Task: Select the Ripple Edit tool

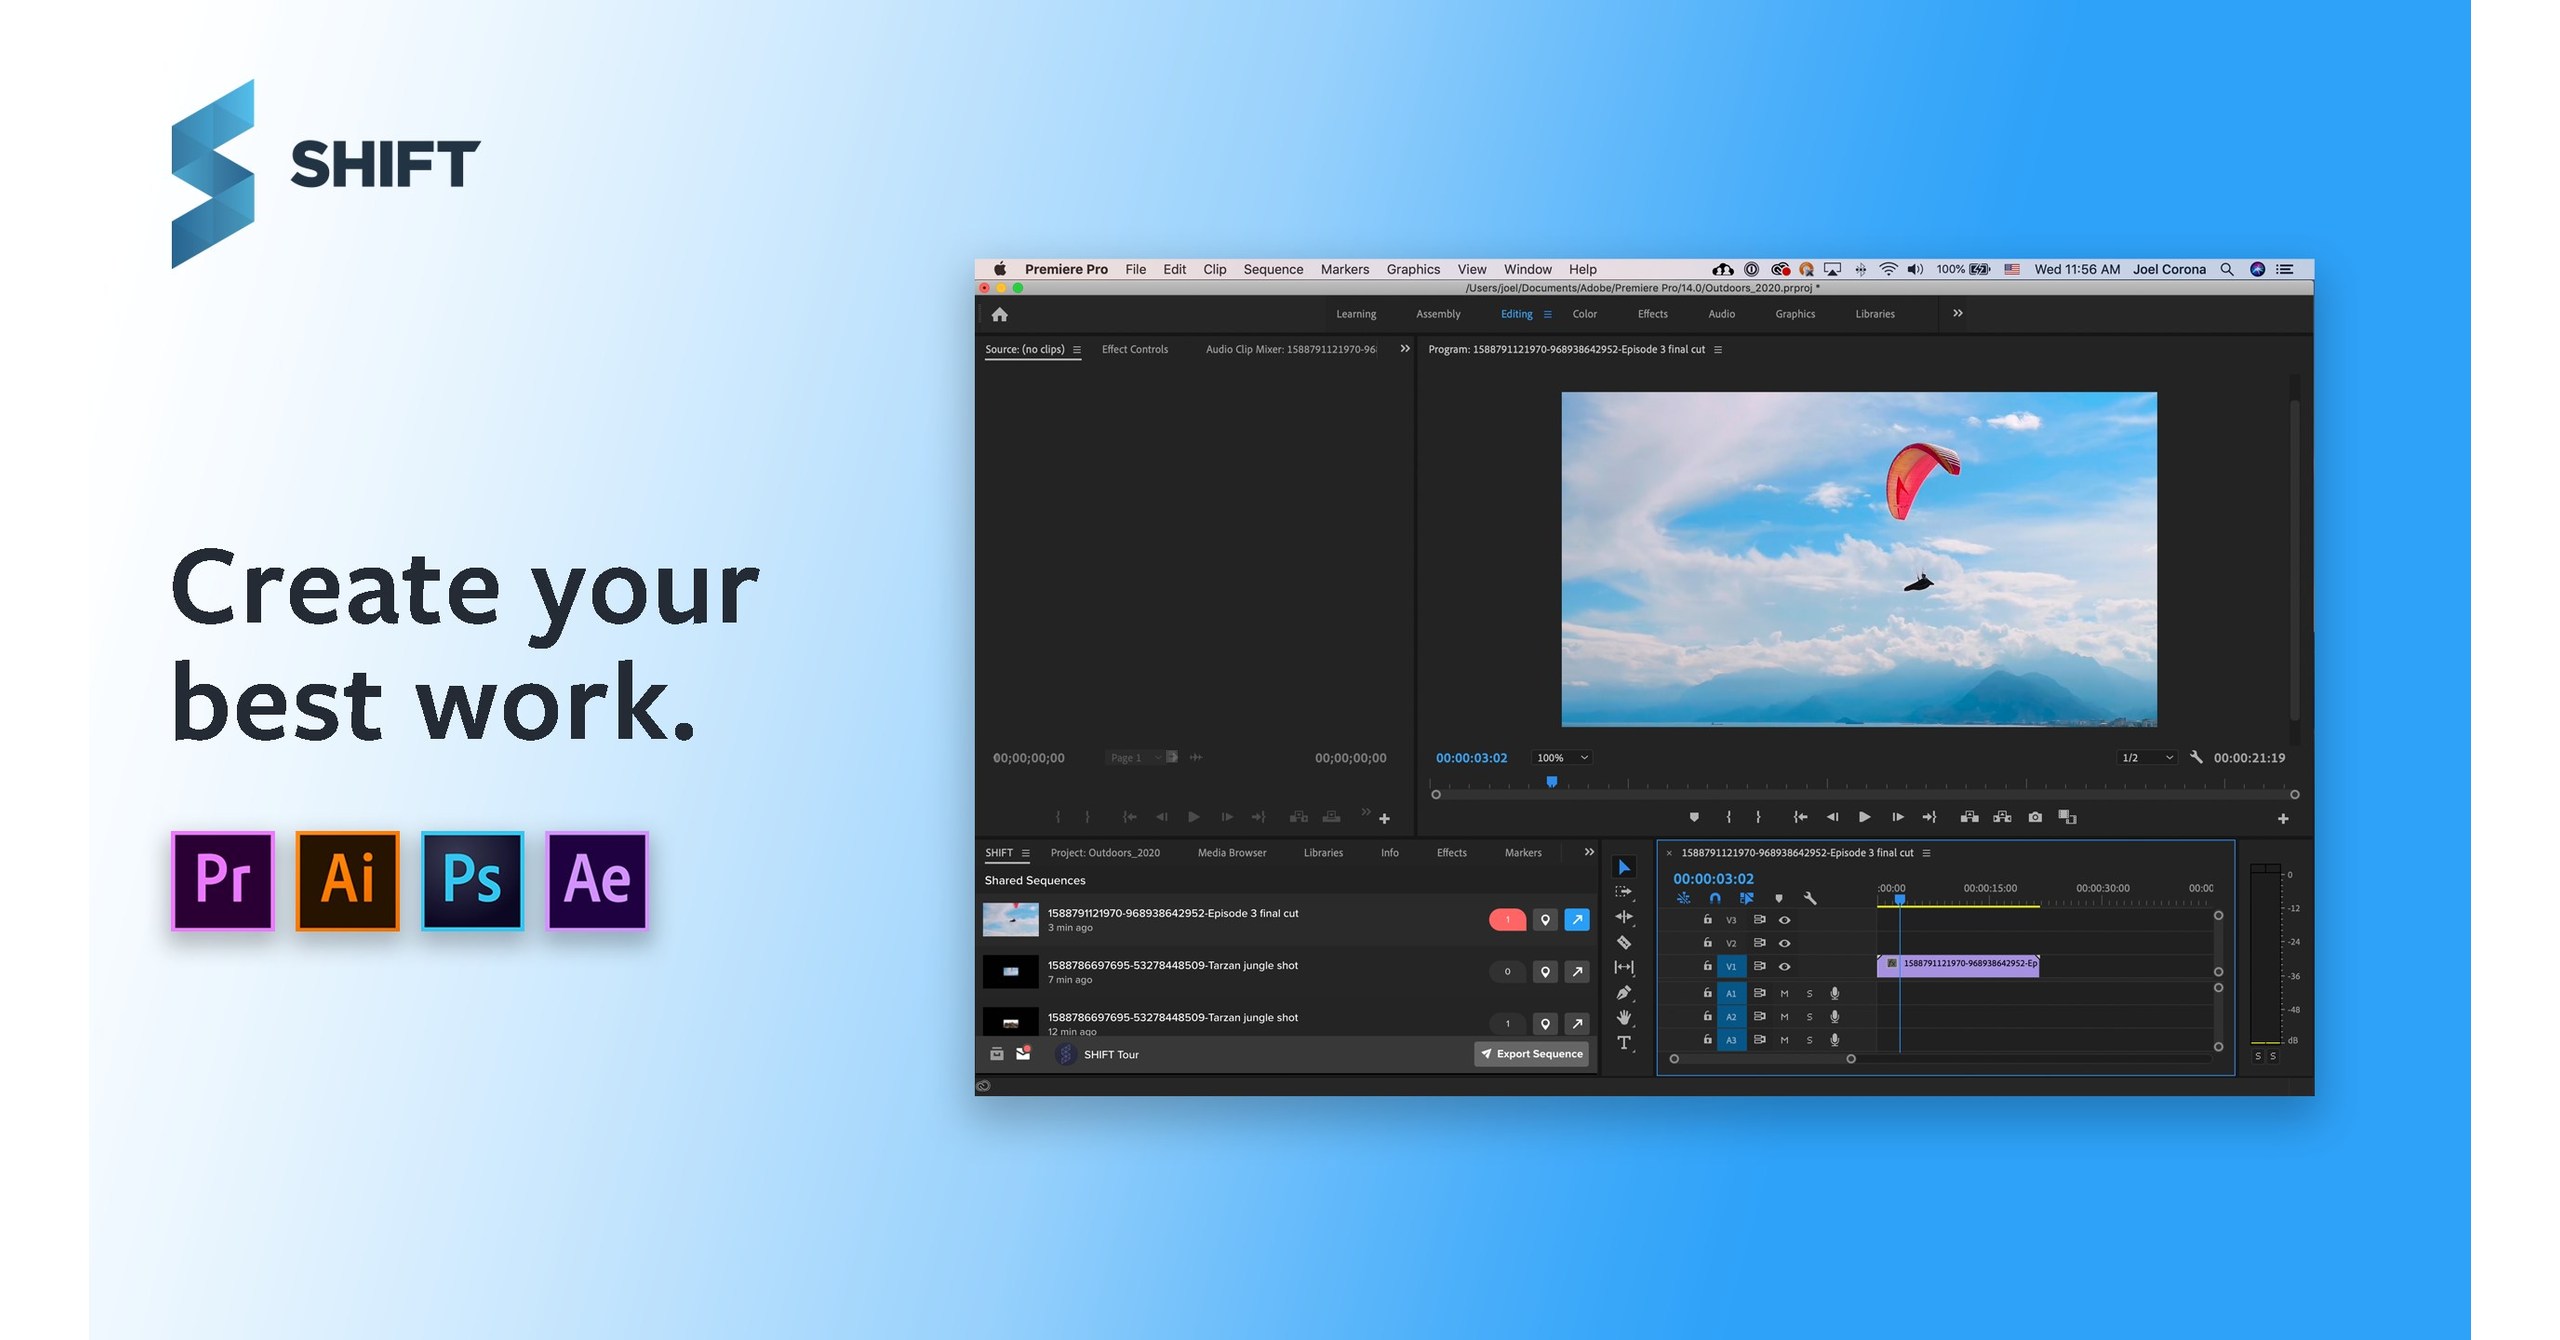Action: point(1625,917)
